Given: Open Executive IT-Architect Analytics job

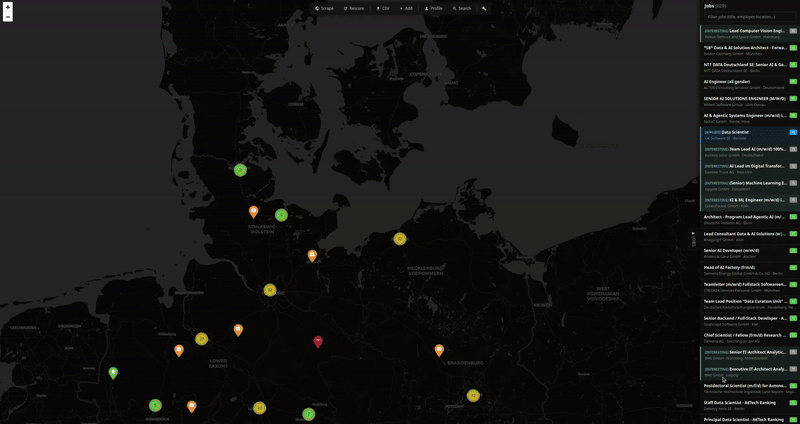Looking at the screenshot, I should [x=749, y=371].
